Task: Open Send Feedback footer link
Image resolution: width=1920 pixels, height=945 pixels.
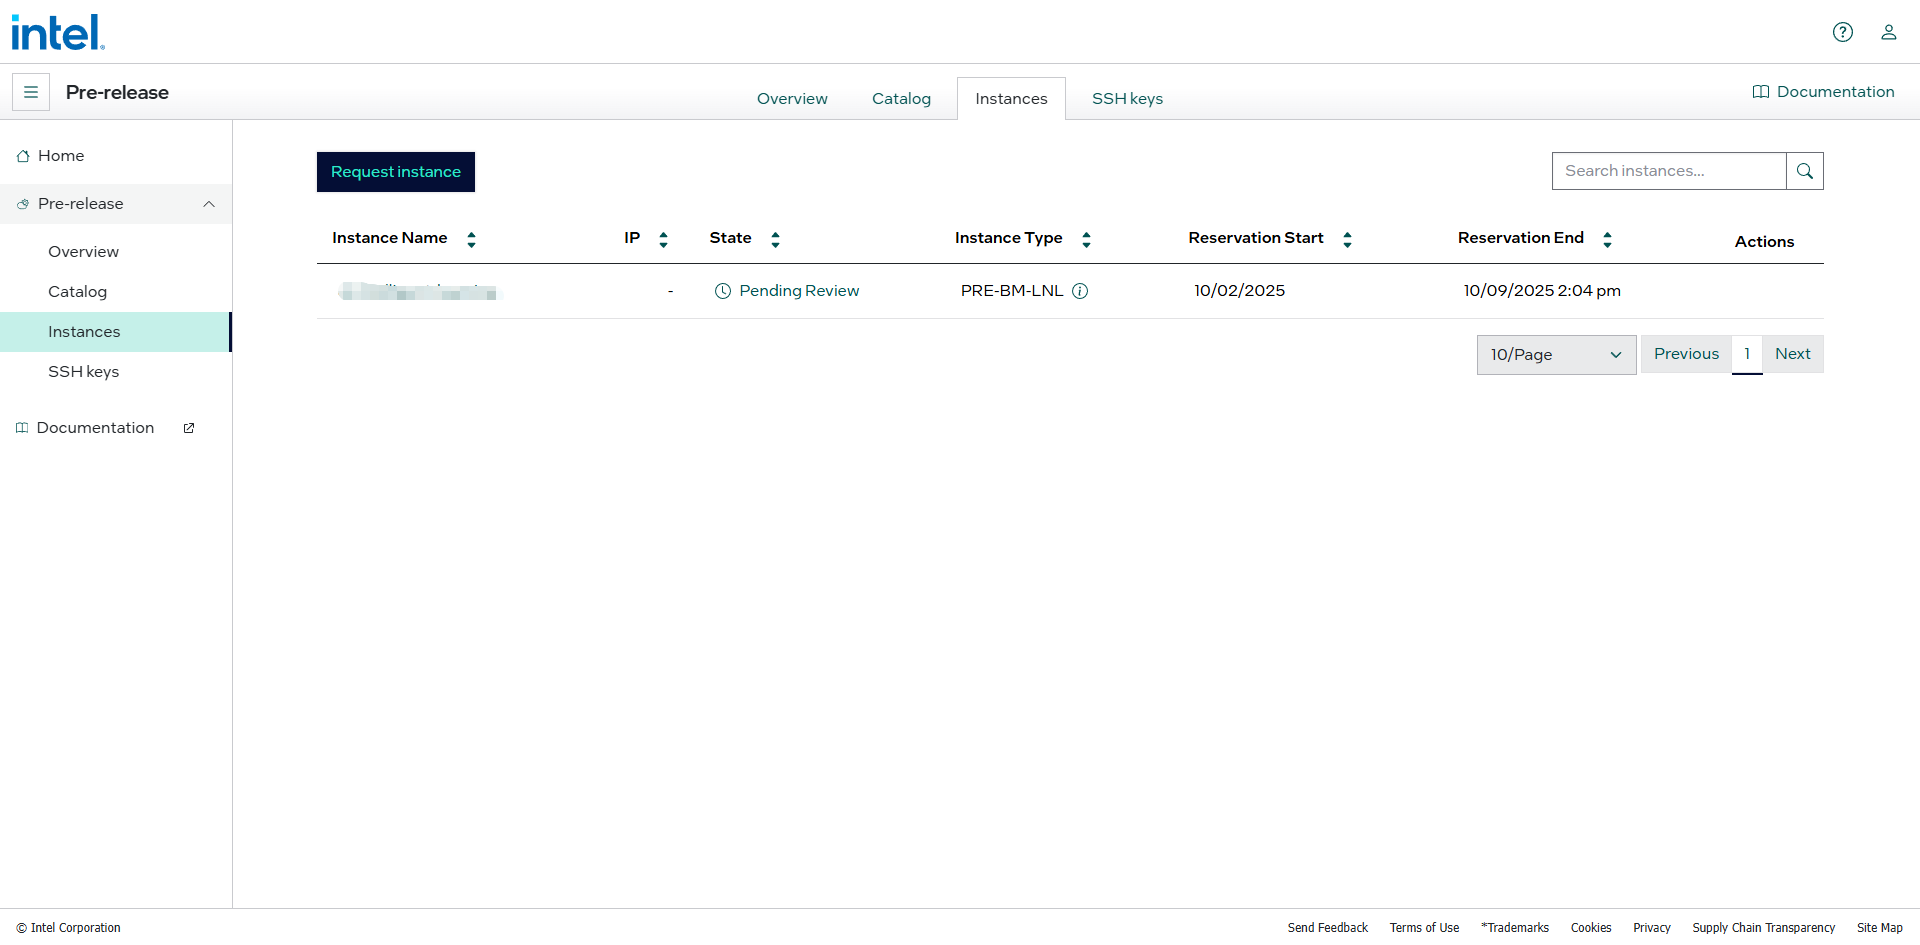Action: click(x=1327, y=928)
